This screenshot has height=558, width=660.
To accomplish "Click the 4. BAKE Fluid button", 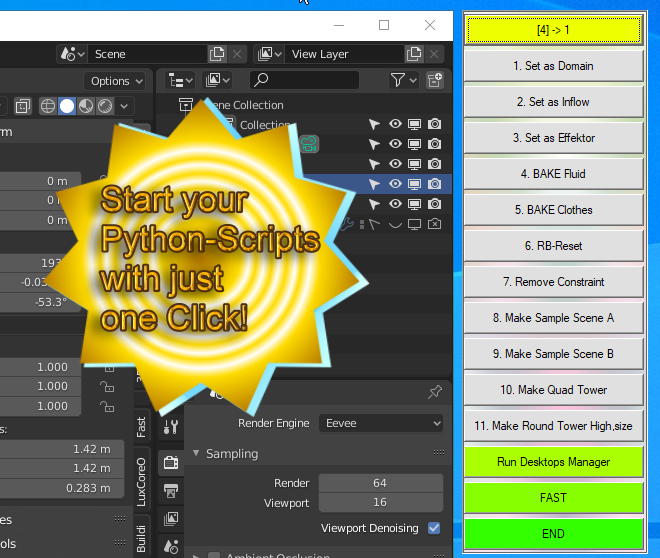I will (554, 174).
